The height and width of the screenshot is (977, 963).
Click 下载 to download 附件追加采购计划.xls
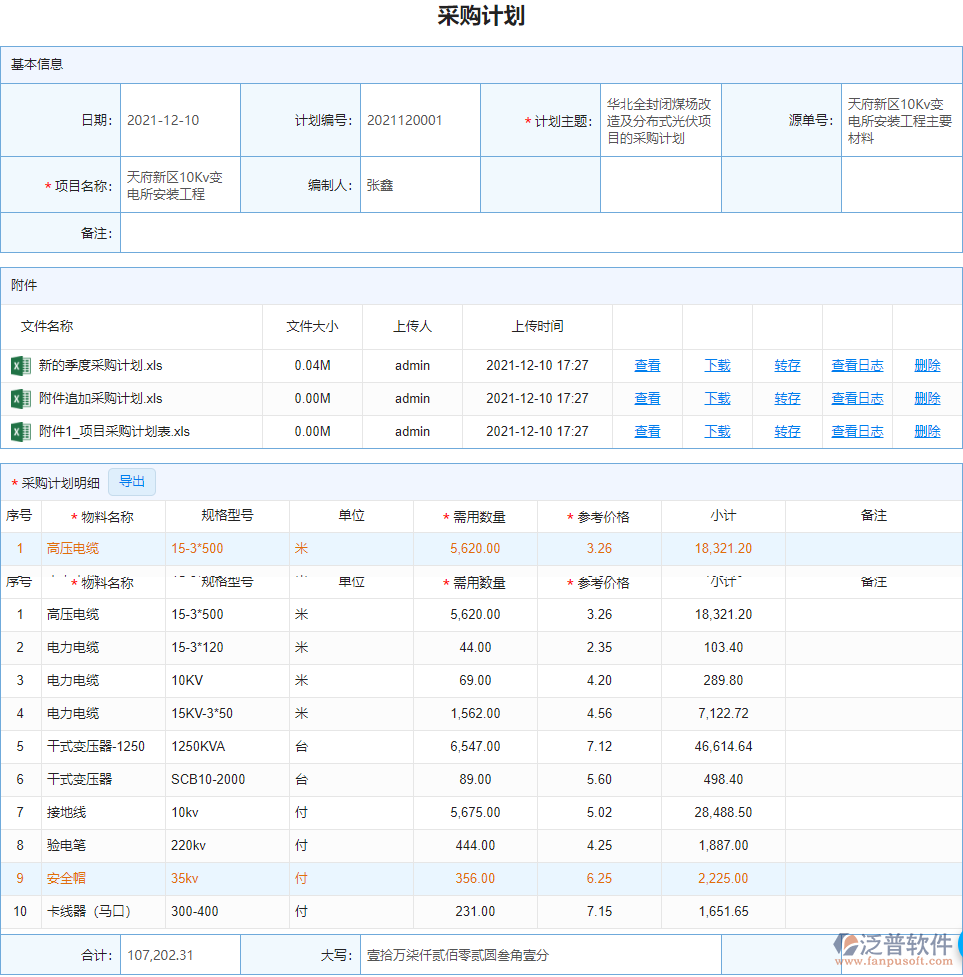click(717, 398)
